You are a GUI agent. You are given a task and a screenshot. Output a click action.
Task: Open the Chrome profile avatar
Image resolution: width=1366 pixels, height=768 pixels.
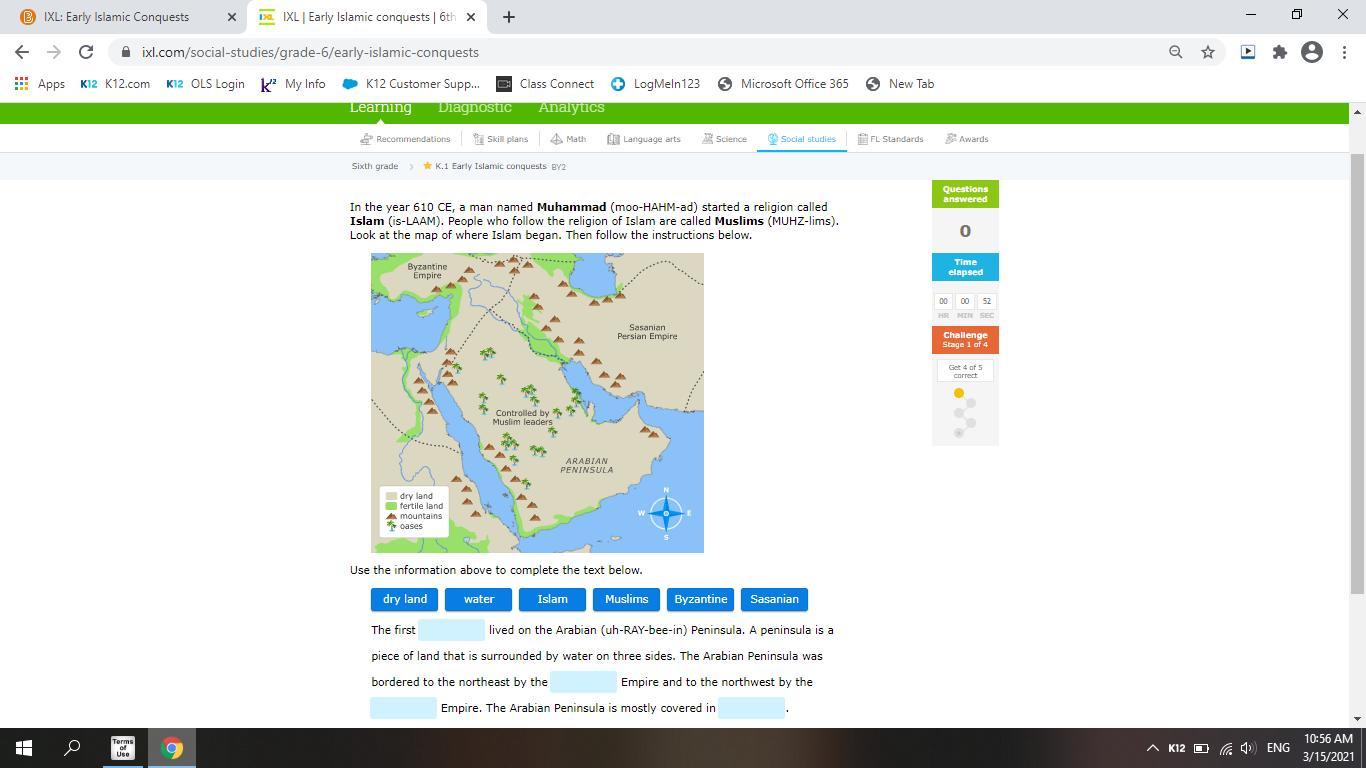pos(1312,52)
